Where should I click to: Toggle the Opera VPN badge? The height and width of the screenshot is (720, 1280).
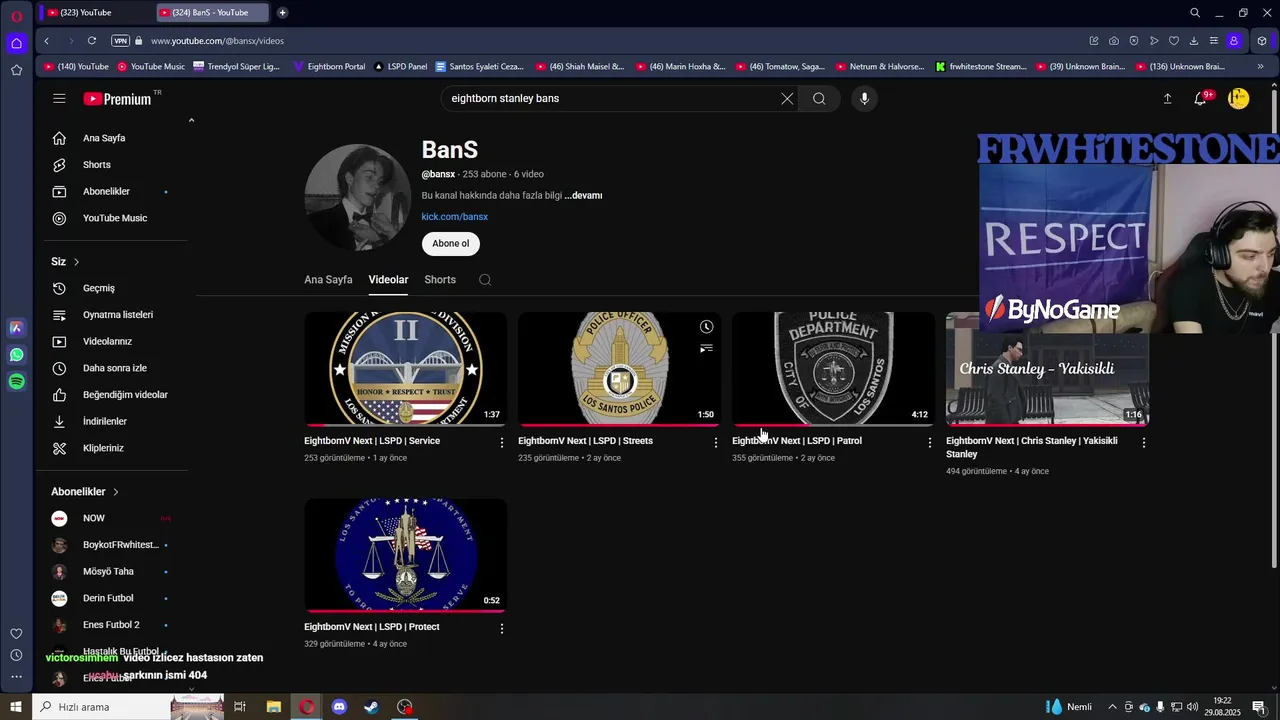coord(121,41)
